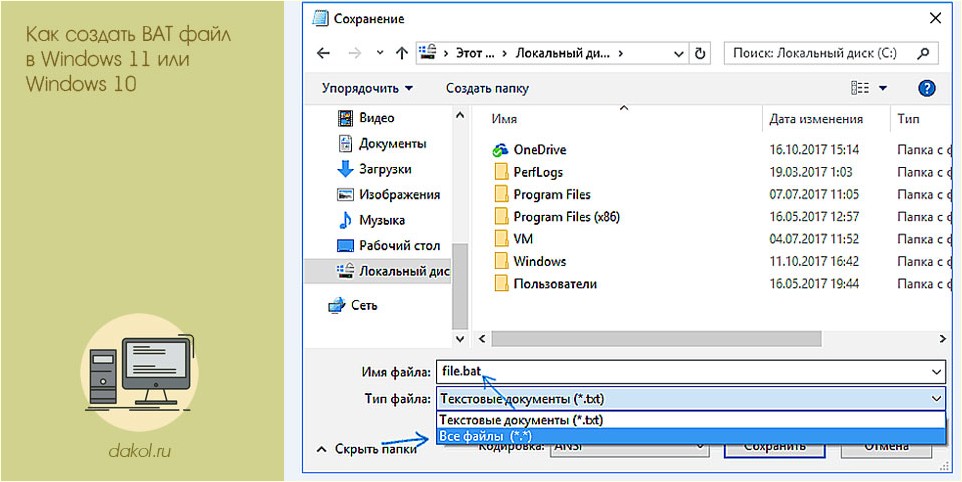Open recent locations chevron
The width and height of the screenshot is (962, 482).
(x=380, y=53)
